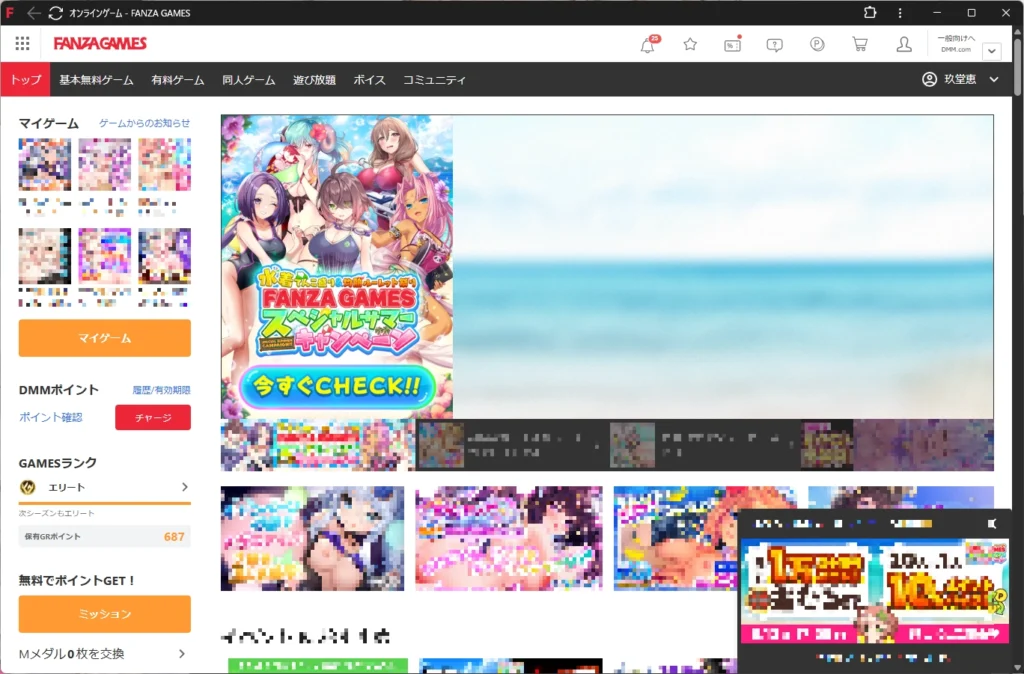Open Mメダル0枚を交換 chevron
Viewport: 1024px width, 674px height.
pos(182,654)
